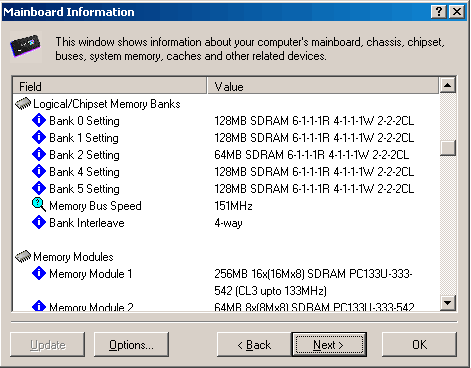The height and width of the screenshot is (368, 471).
Task: Click the Bank 2 Setting info icon
Action: [39, 154]
